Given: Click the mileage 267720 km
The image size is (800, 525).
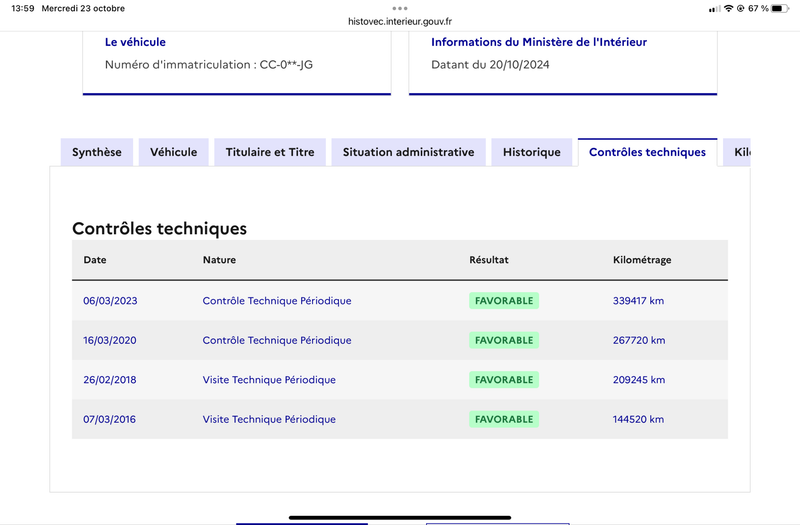Looking at the screenshot, I should (639, 340).
